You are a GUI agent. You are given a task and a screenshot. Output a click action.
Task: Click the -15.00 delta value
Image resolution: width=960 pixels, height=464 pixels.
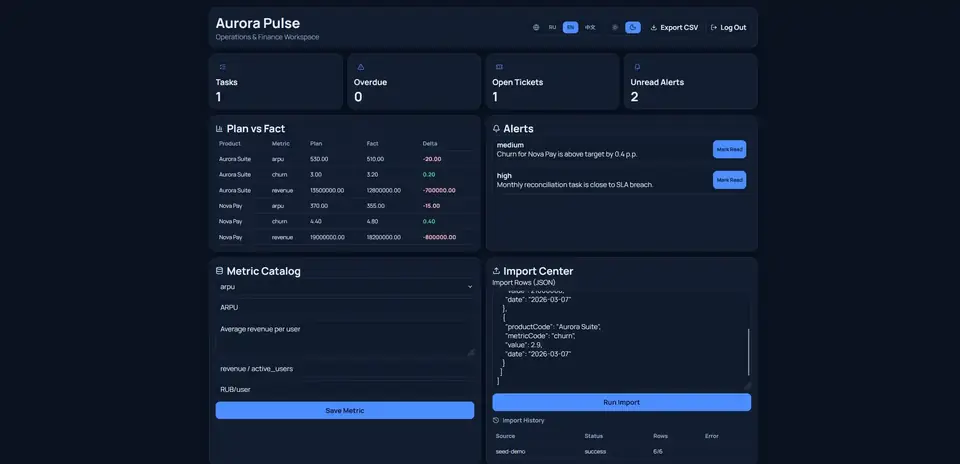pos(432,206)
